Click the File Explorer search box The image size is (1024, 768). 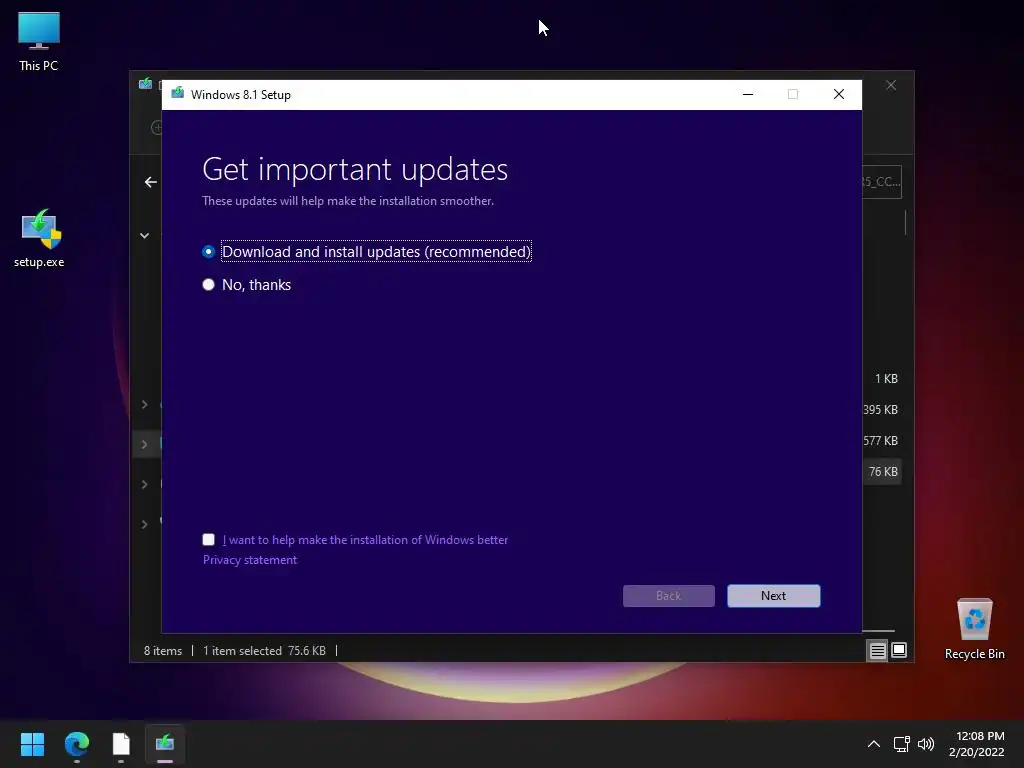click(x=882, y=182)
